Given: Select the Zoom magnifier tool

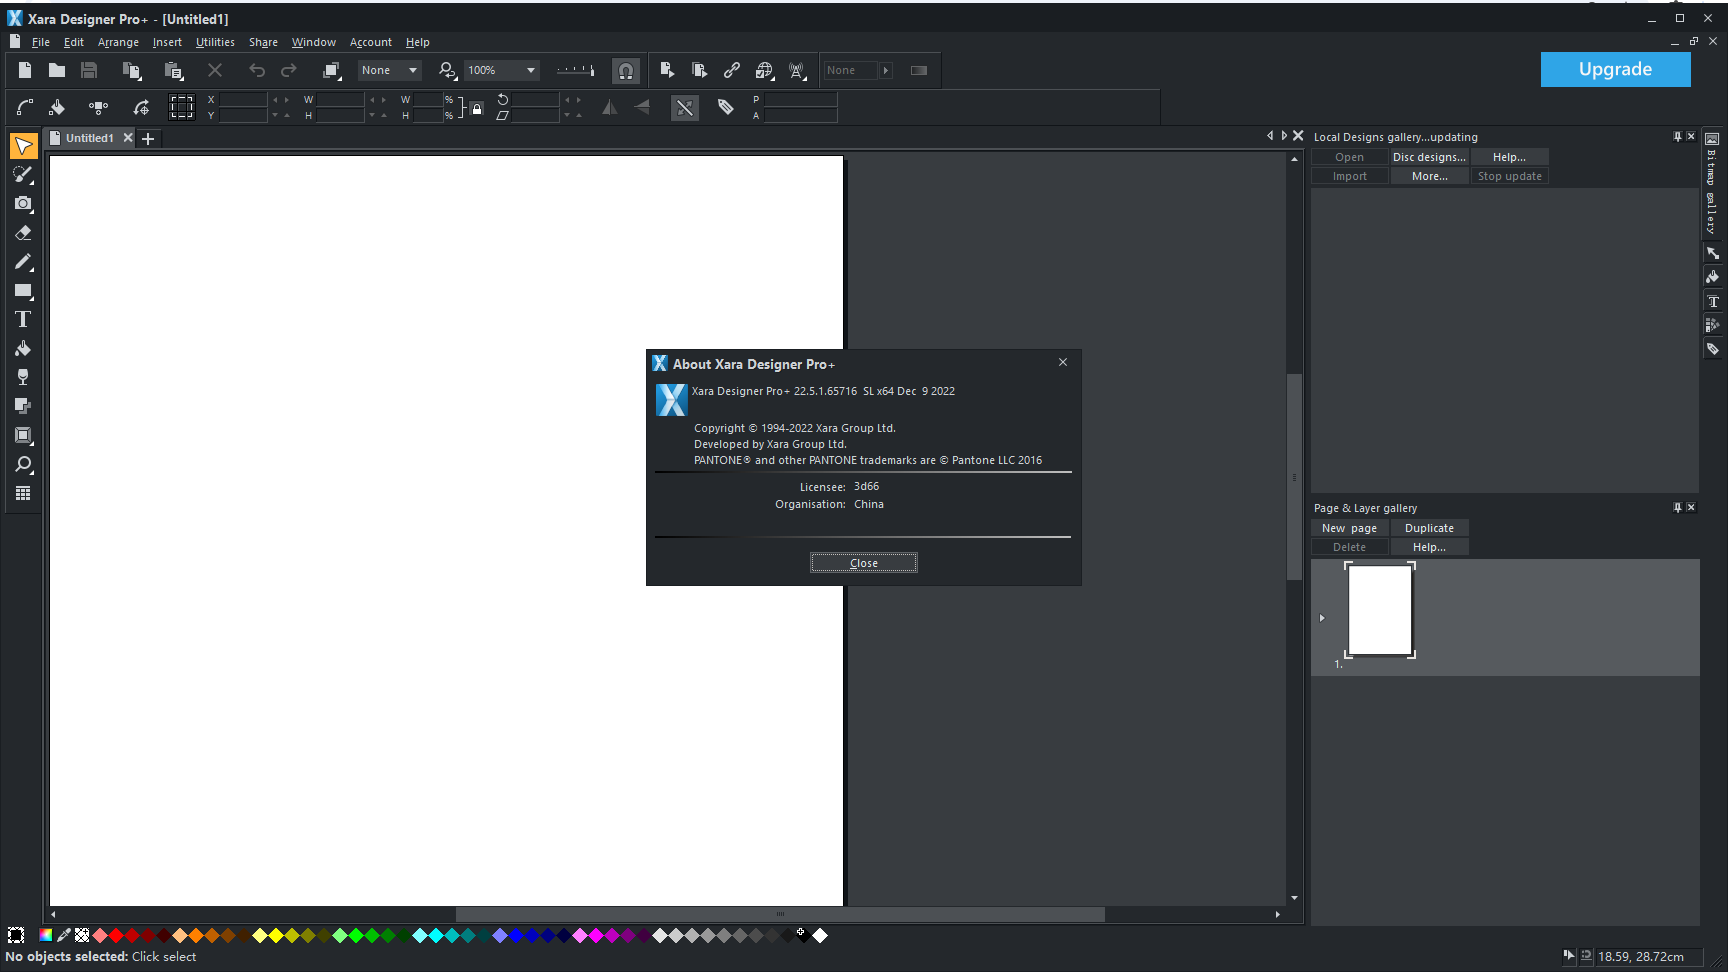Looking at the screenshot, I should 23,464.
